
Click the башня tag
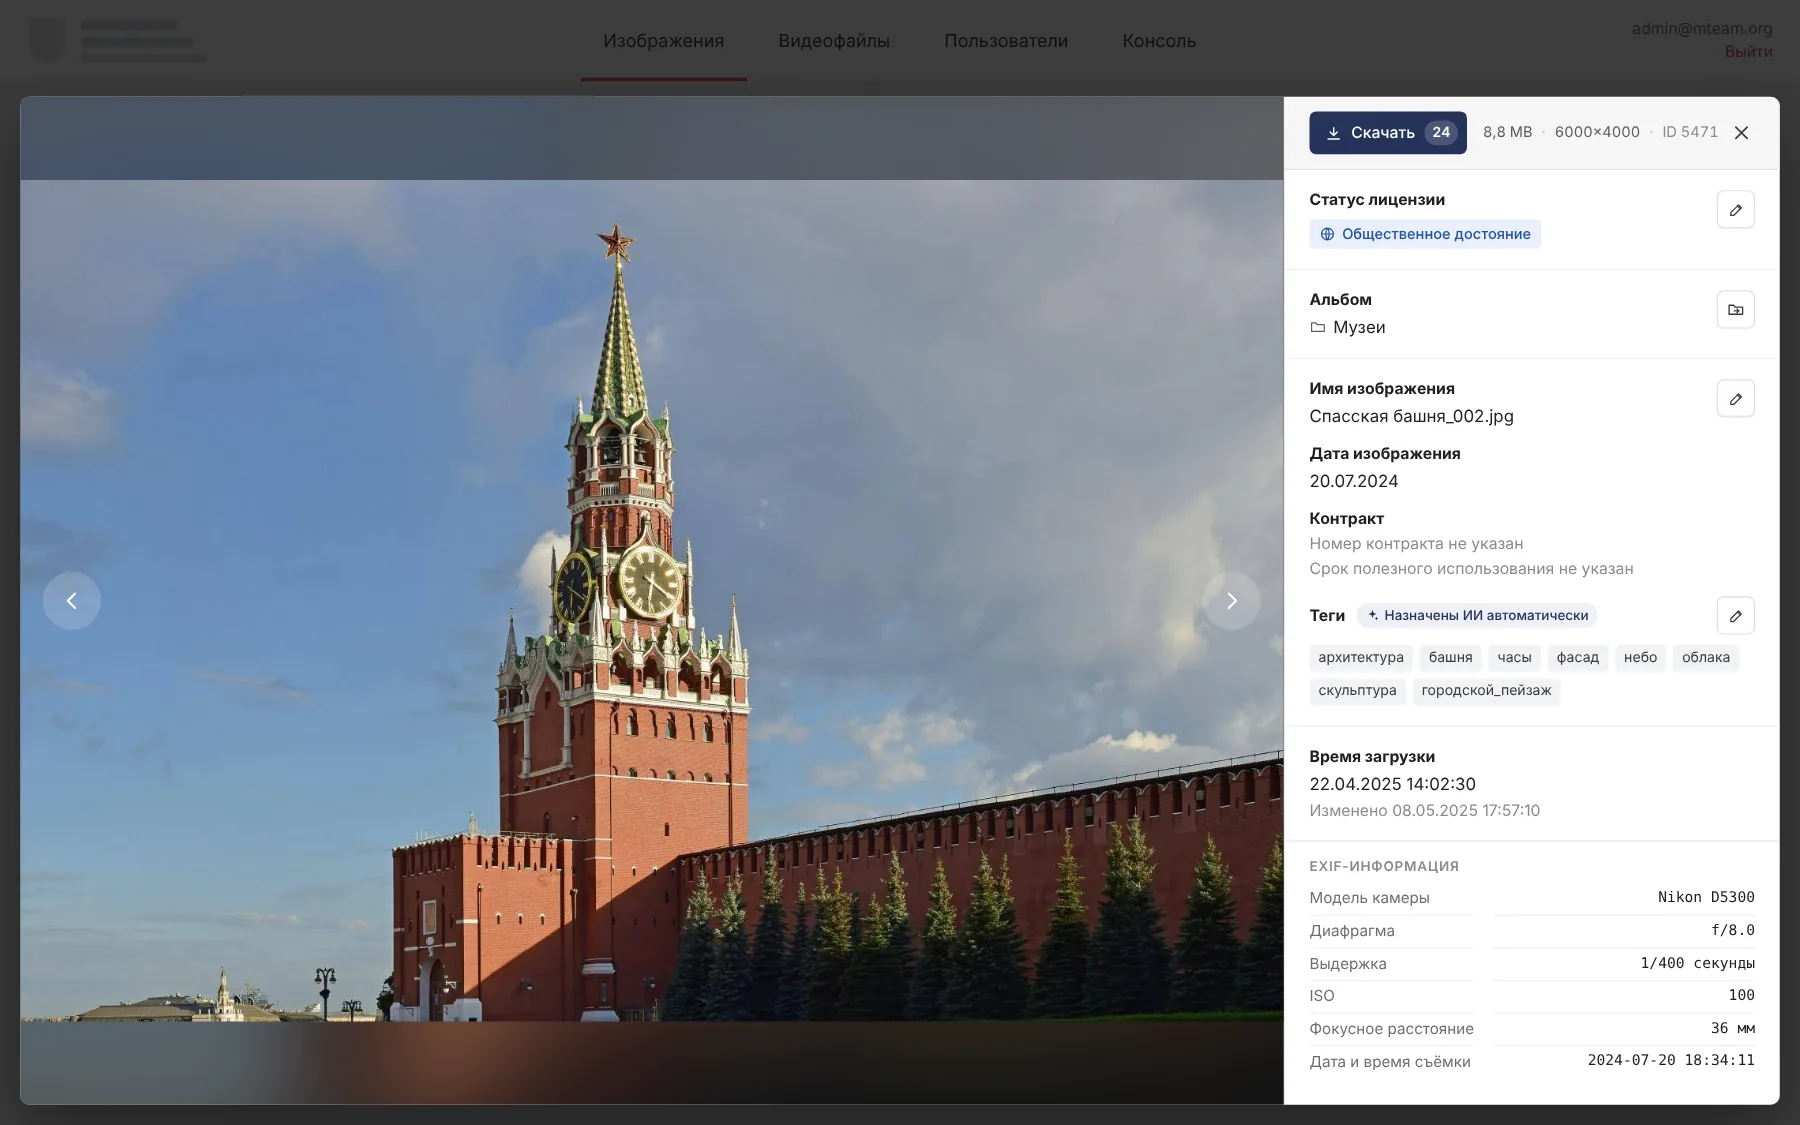pyautogui.click(x=1450, y=658)
